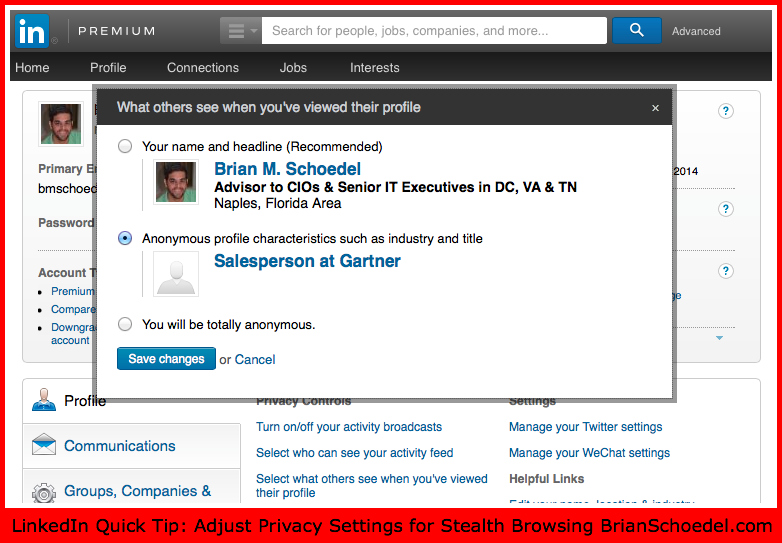Click the middle help question mark icon
Image resolution: width=782 pixels, height=543 pixels.
tap(726, 209)
